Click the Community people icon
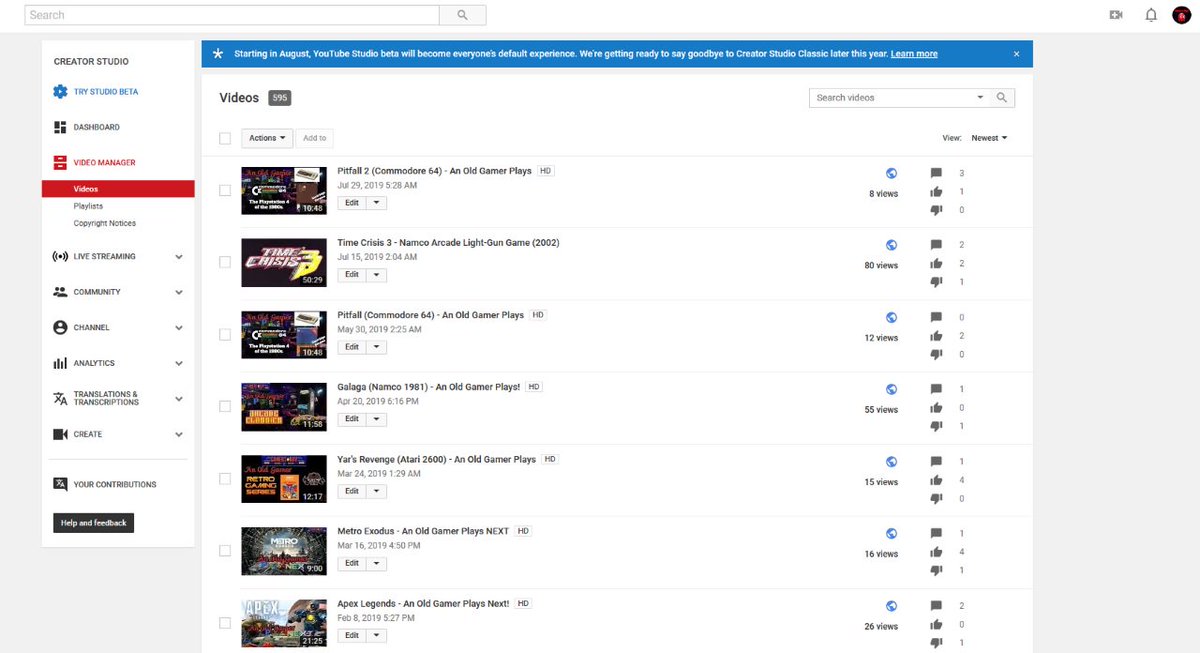Image resolution: width=1200 pixels, height=653 pixels. point(60,292)
